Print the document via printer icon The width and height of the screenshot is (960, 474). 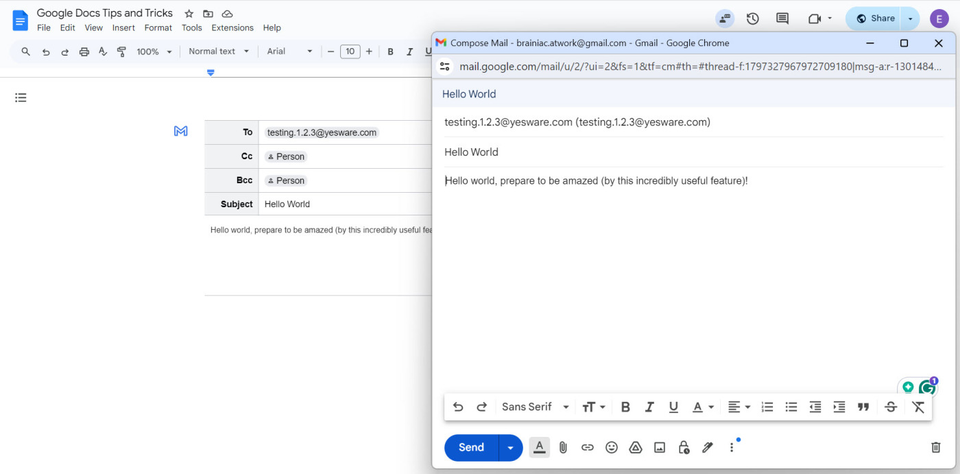point(84,51)
